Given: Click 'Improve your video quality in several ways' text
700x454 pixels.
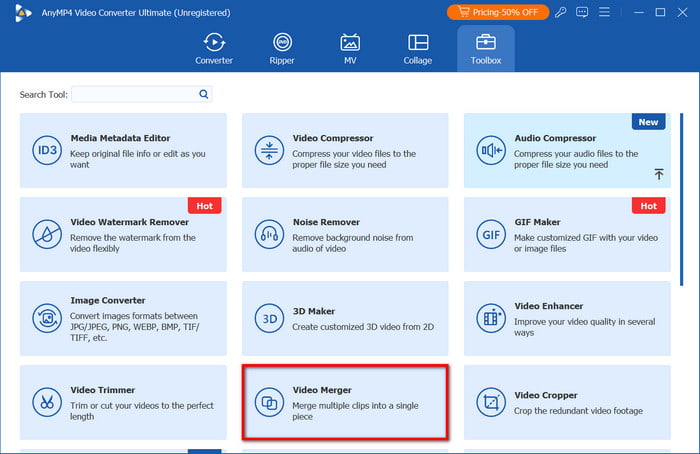Looking at the screenshot, I should pyautogui.click(x=584, y=327).
